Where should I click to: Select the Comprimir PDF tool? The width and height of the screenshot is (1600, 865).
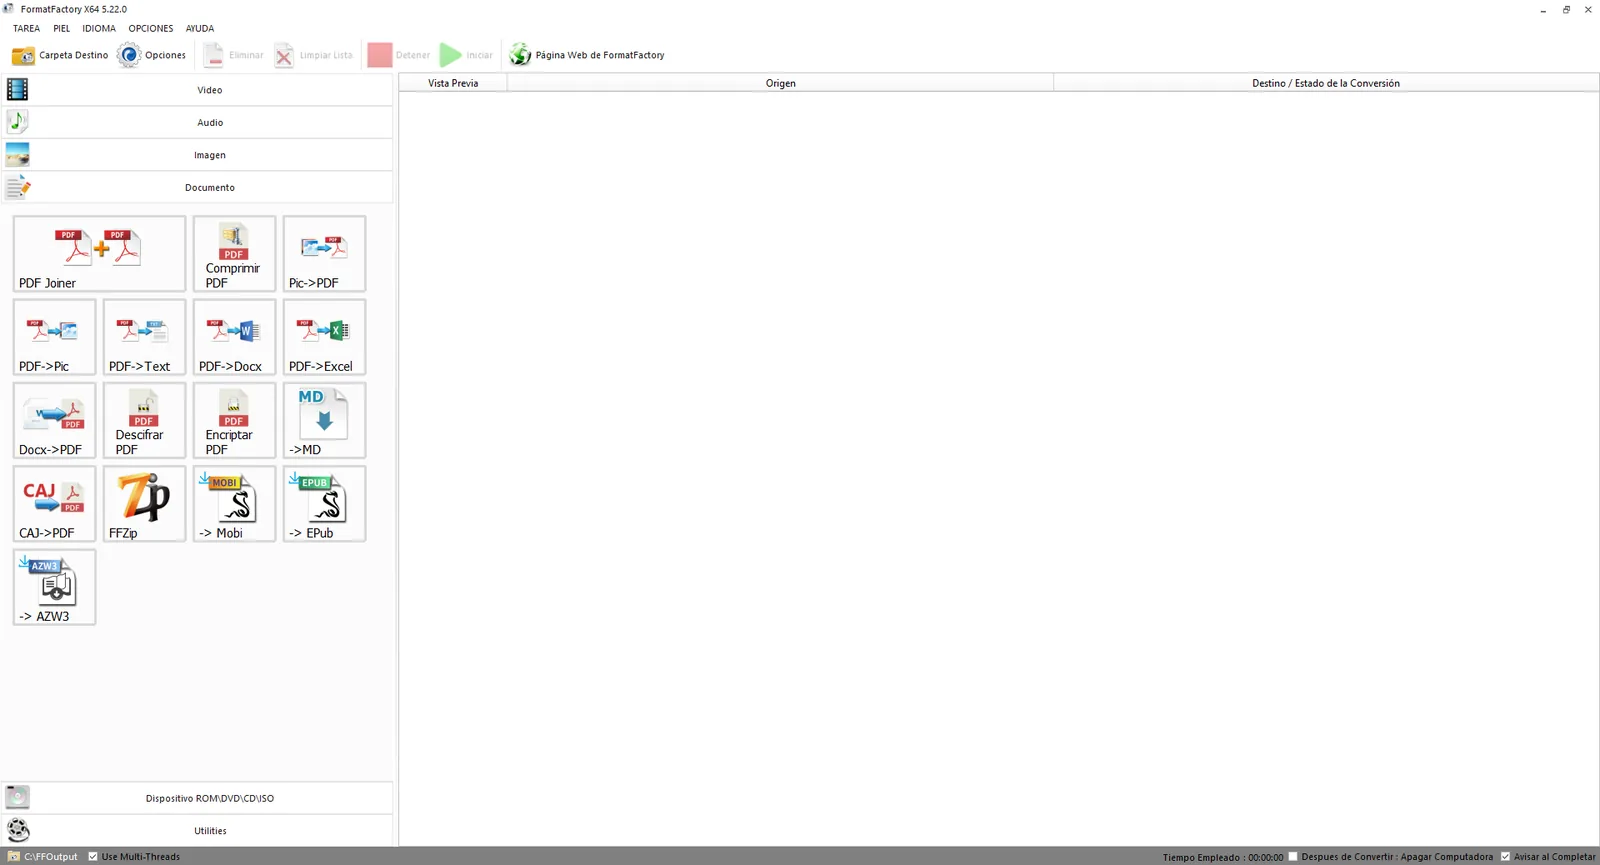click(x=234, y=254)
